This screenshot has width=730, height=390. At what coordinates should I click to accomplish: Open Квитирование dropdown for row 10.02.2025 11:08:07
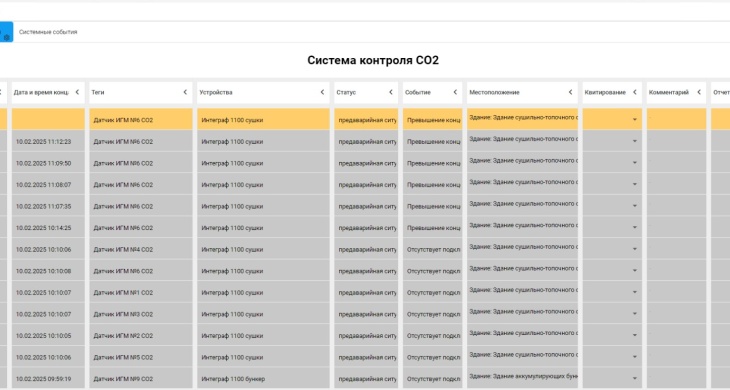pos(634,184)
